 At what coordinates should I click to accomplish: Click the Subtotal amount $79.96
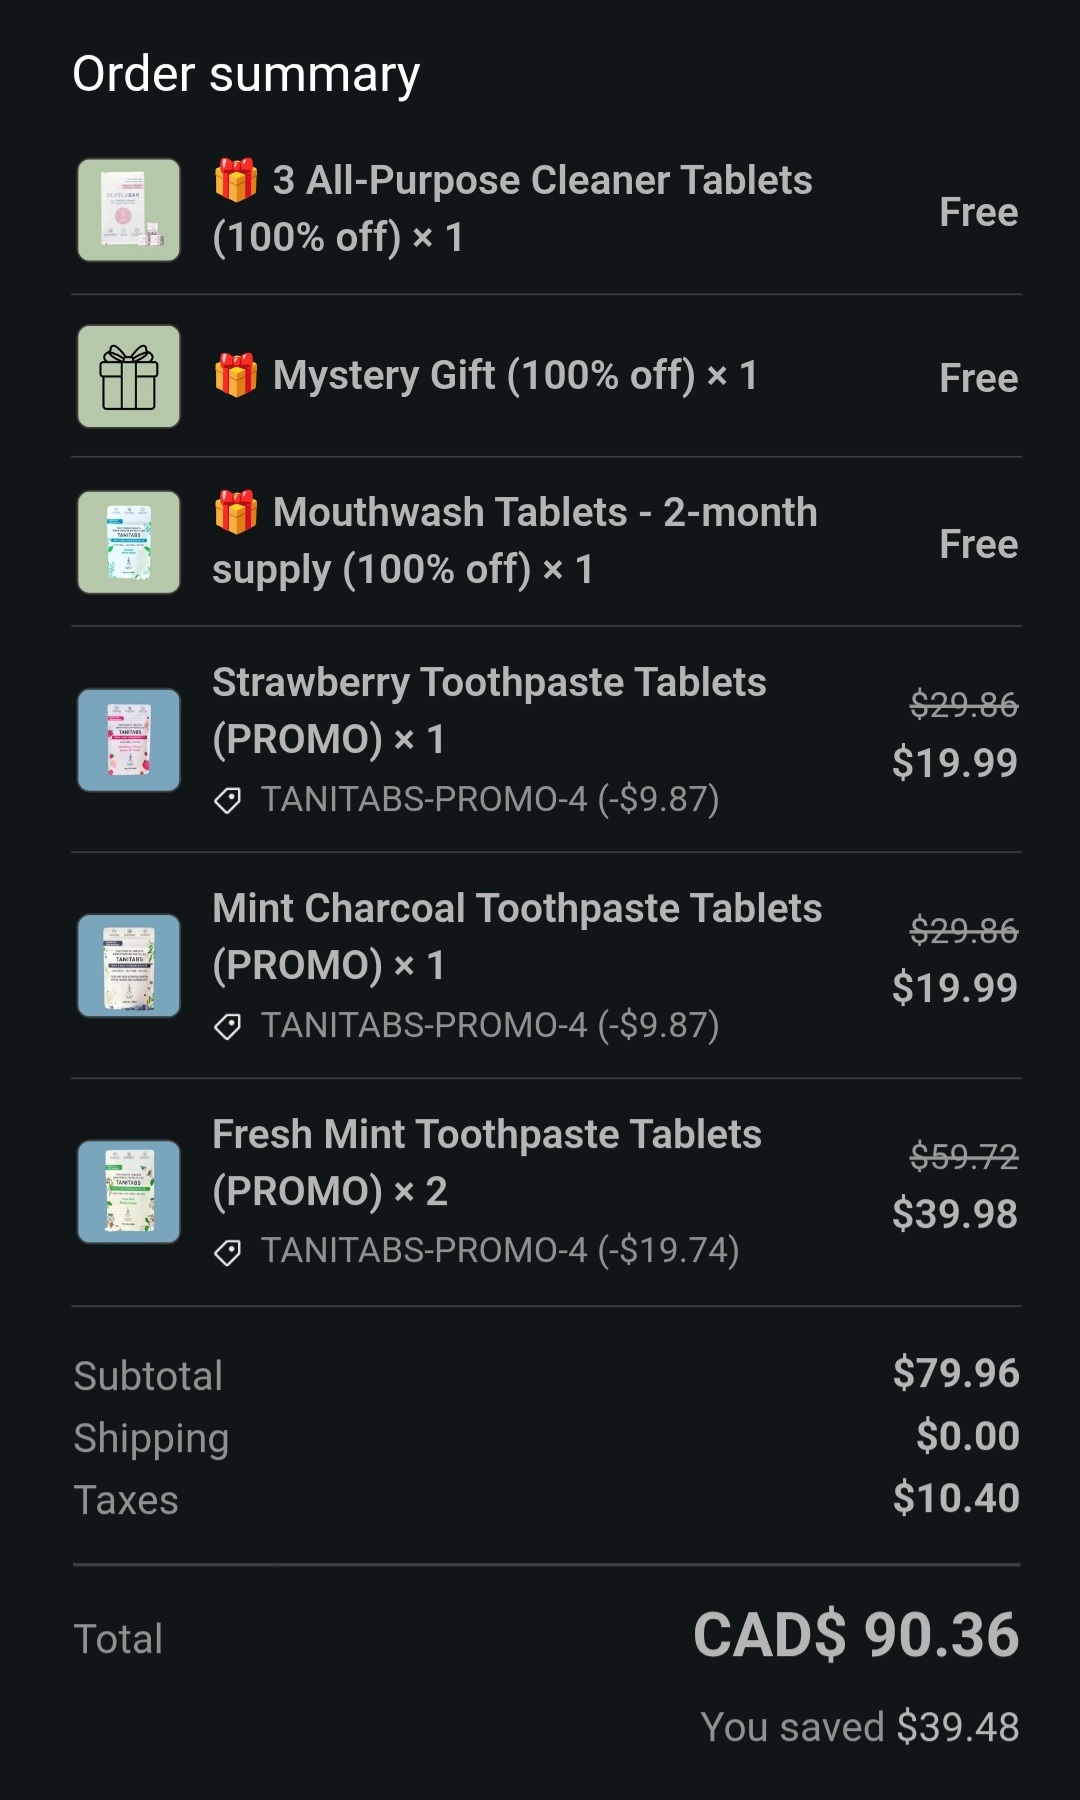tap(955, 1373)
